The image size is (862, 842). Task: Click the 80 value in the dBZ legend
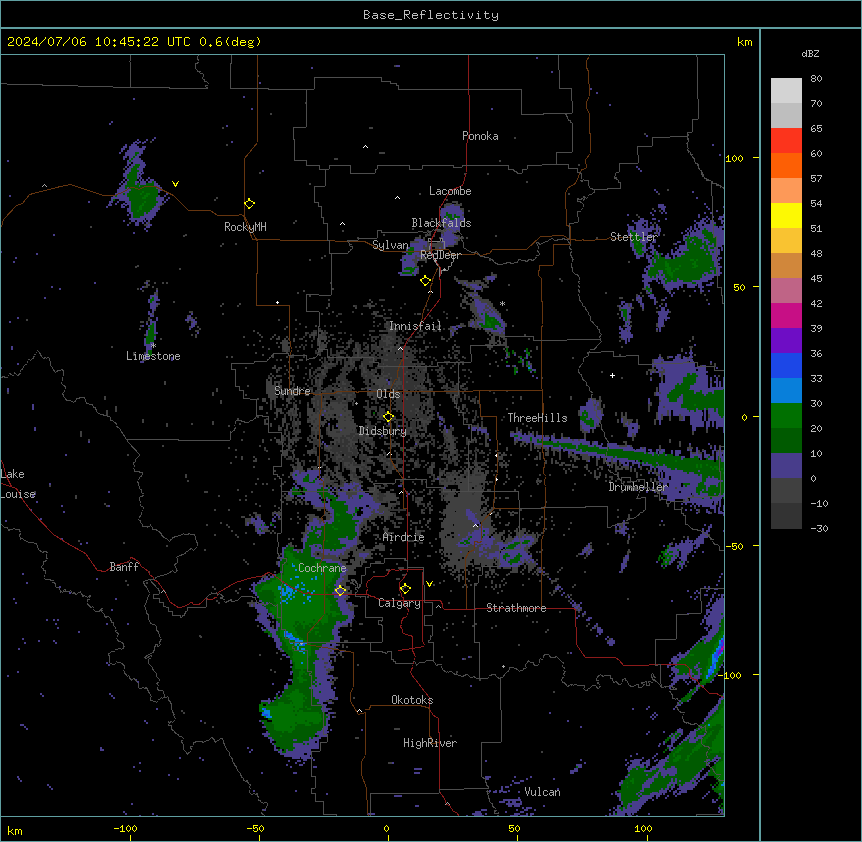coord(816,79)
